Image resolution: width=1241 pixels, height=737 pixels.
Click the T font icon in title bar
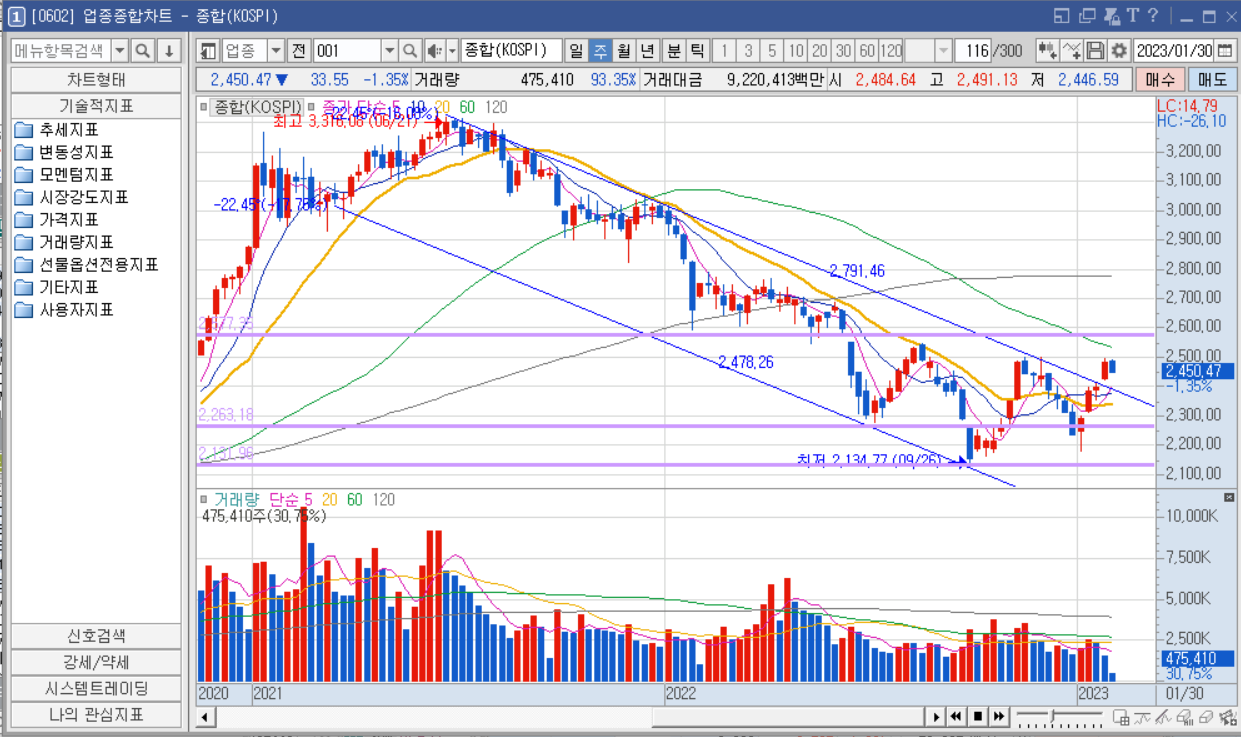tap(1132, 16)
